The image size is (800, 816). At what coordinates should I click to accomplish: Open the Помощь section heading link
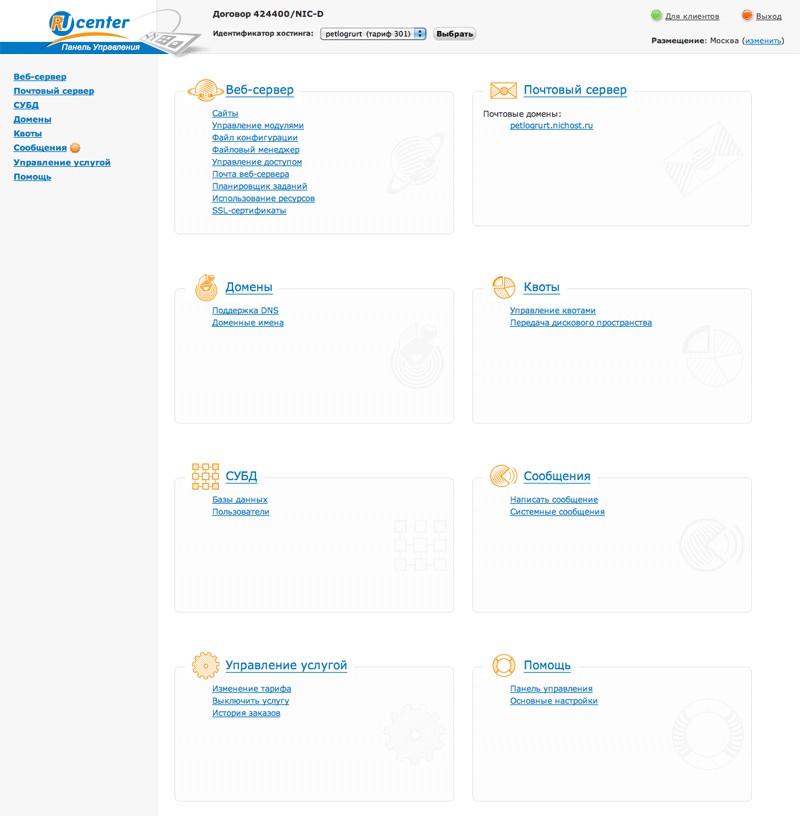point(547,665)
